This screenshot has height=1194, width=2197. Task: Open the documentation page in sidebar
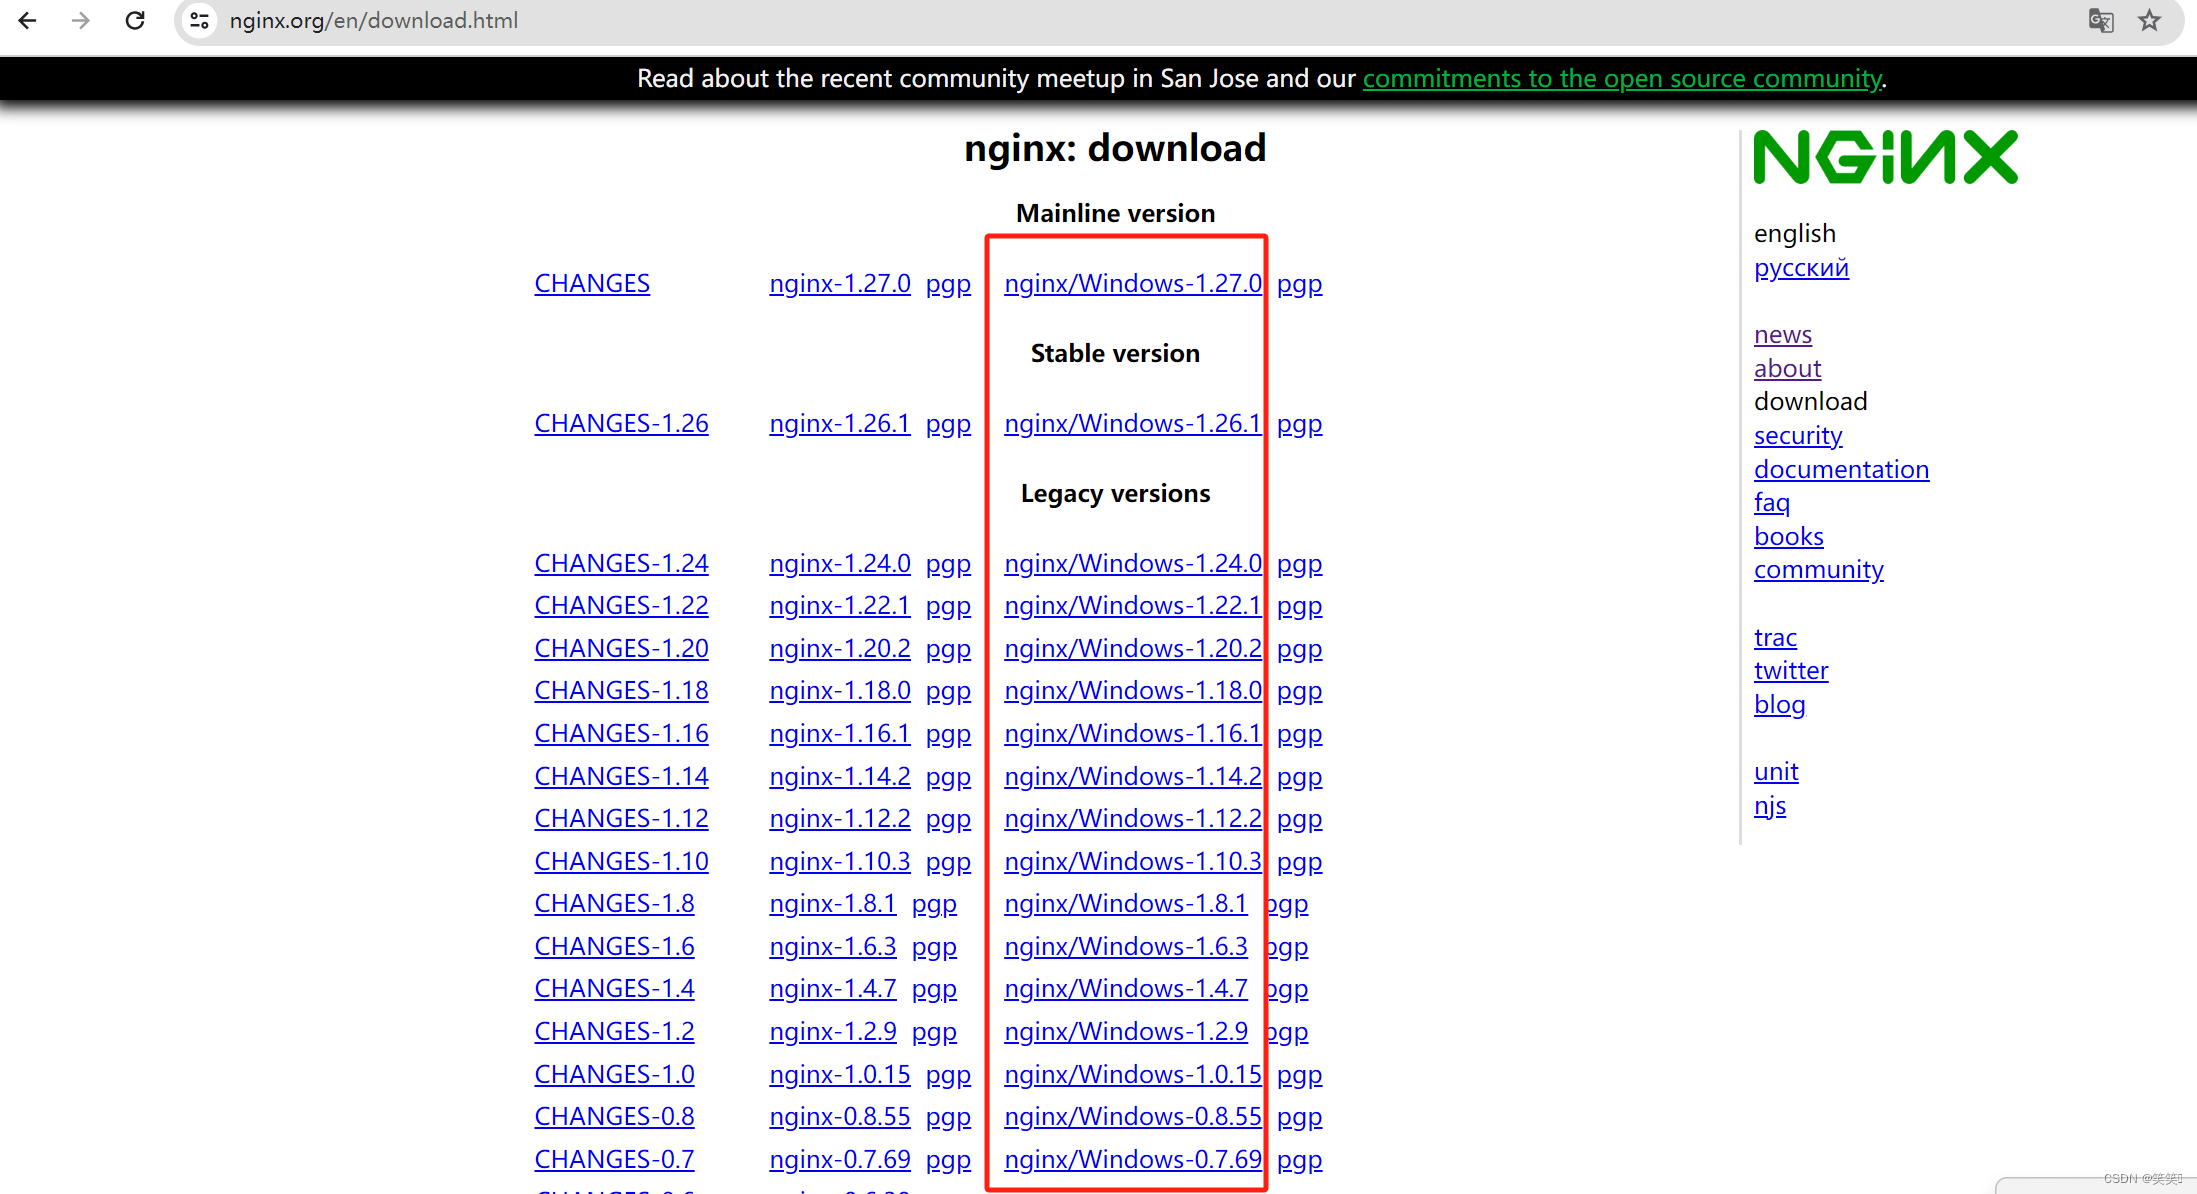point(1841,469)
